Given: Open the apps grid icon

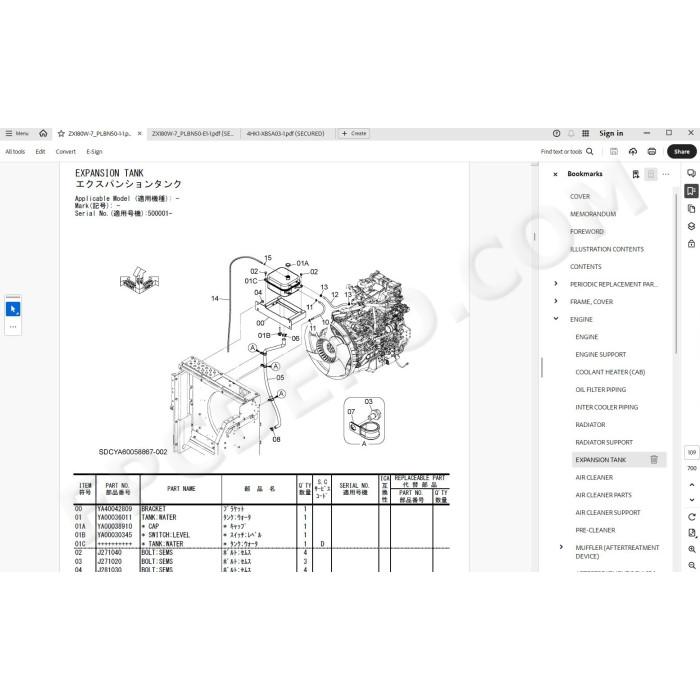Looking at the screenshot, I should [586, 133].
